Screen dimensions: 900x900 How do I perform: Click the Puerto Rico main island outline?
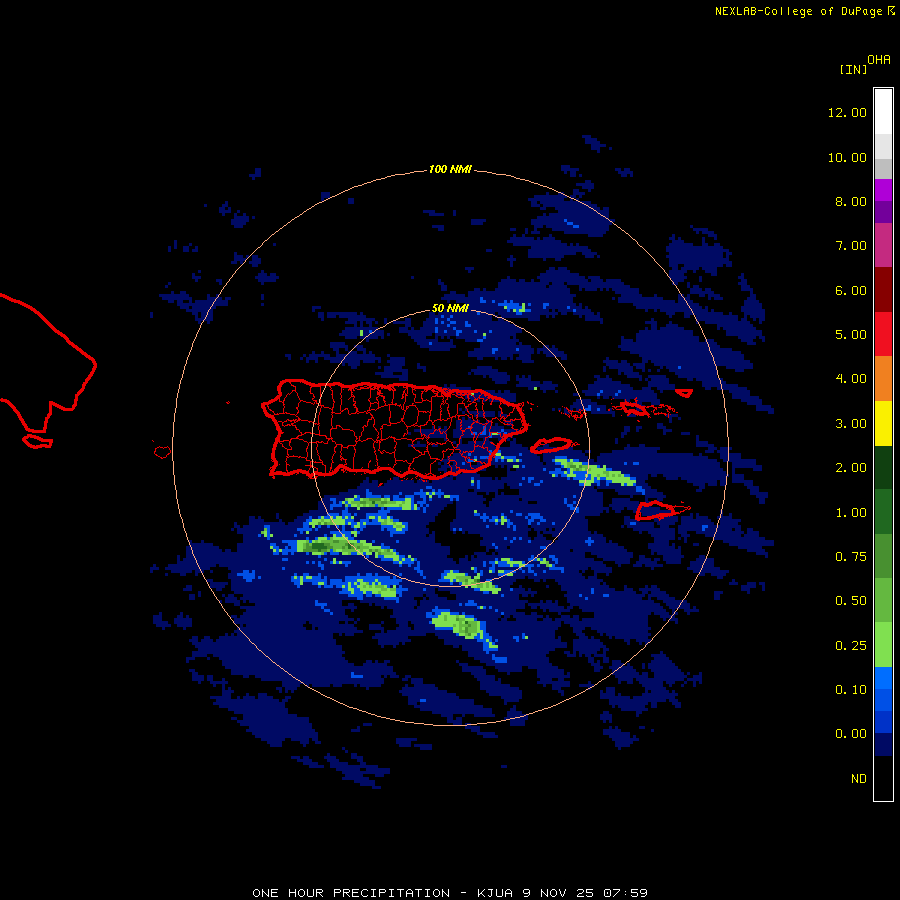coord(395,429)
